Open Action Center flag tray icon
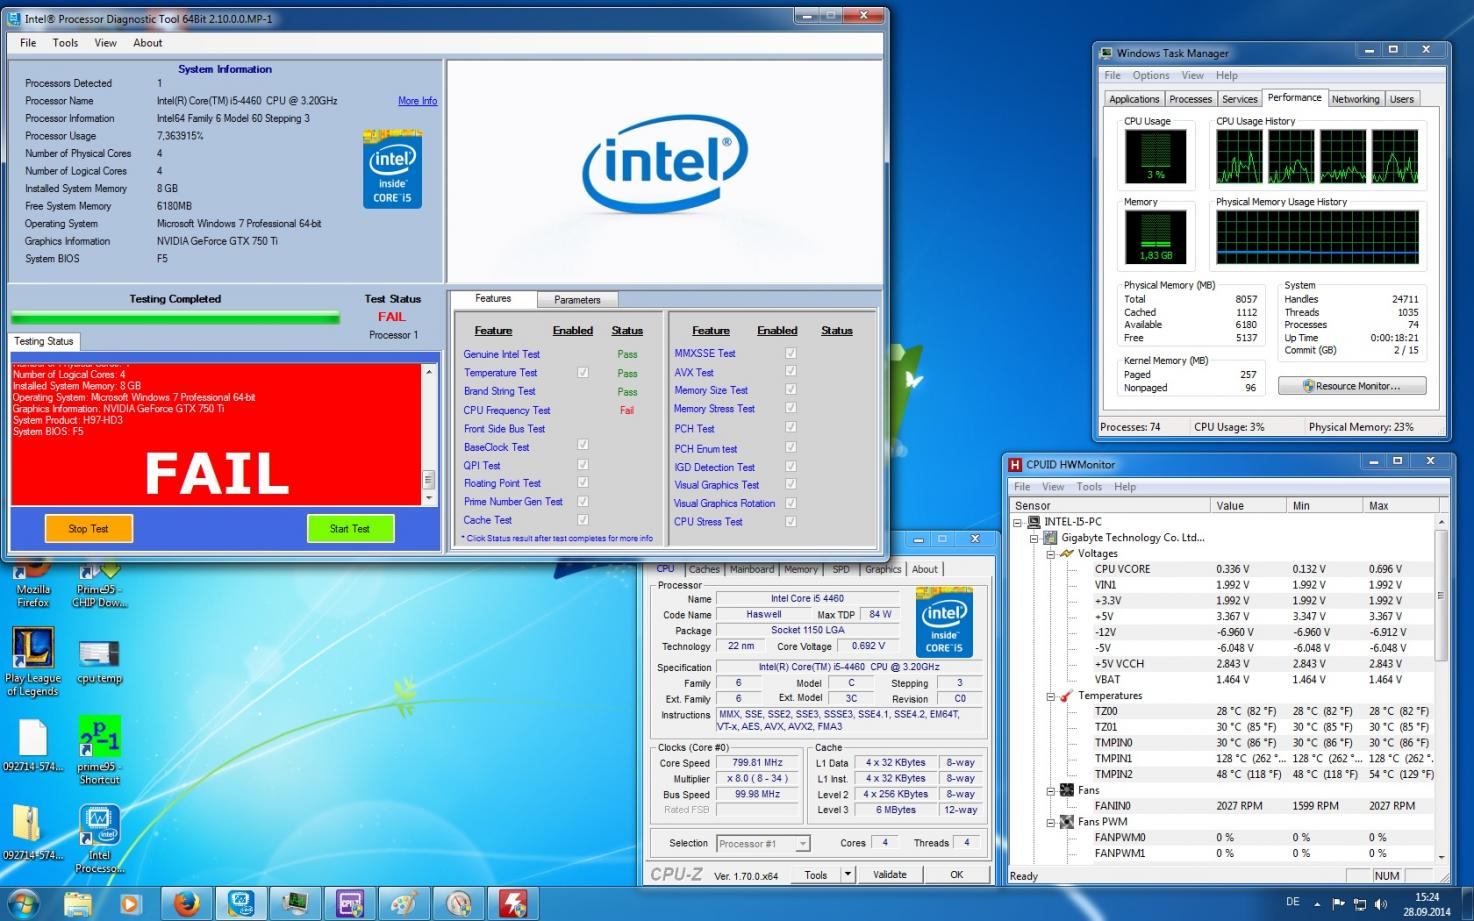1474x921 pixels. (x=1338, y=904)
